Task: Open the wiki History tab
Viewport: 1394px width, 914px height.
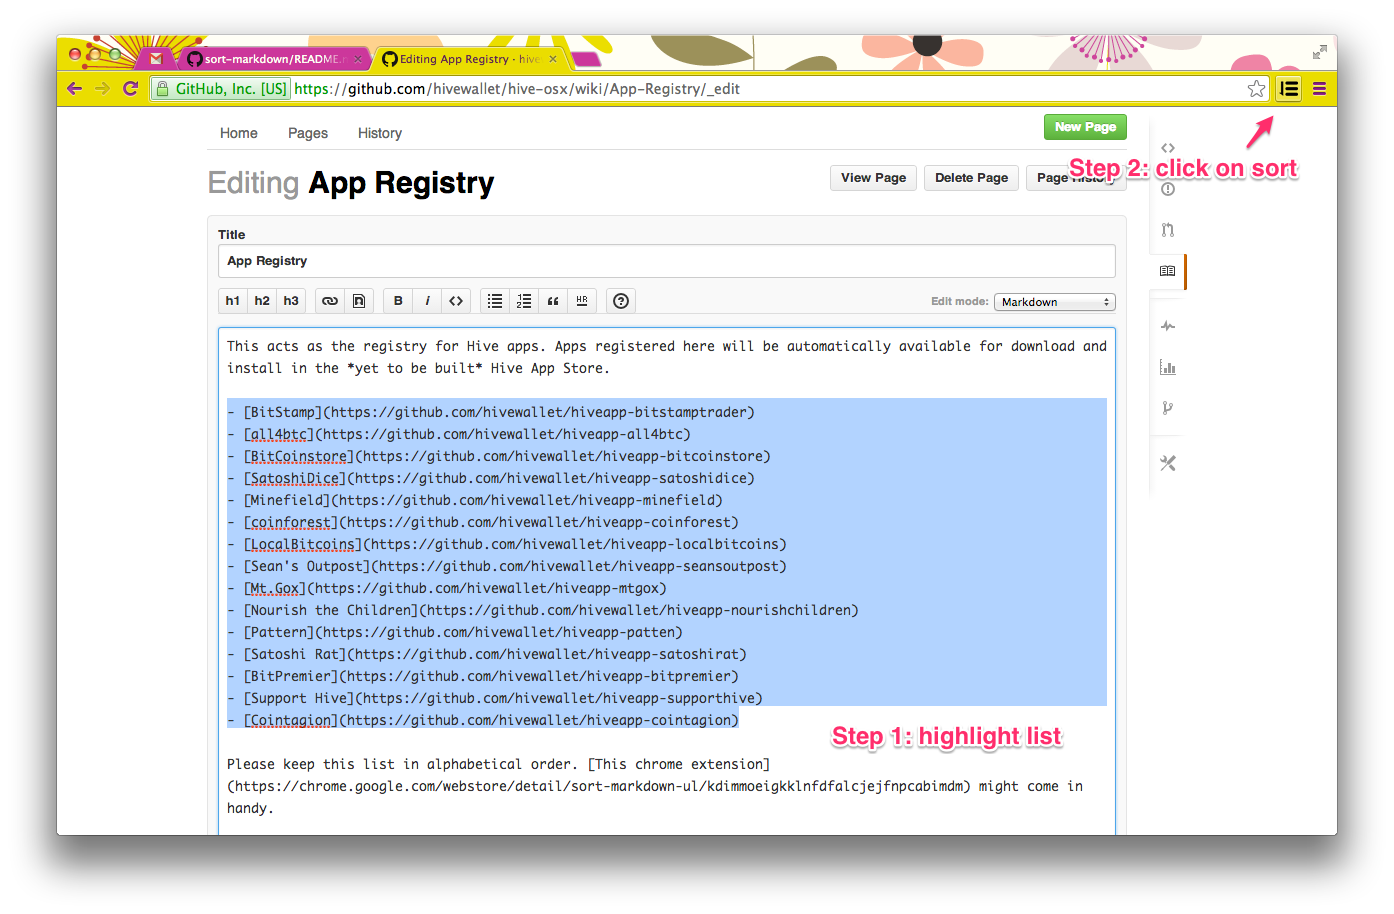Action: [x=380, y=133]
